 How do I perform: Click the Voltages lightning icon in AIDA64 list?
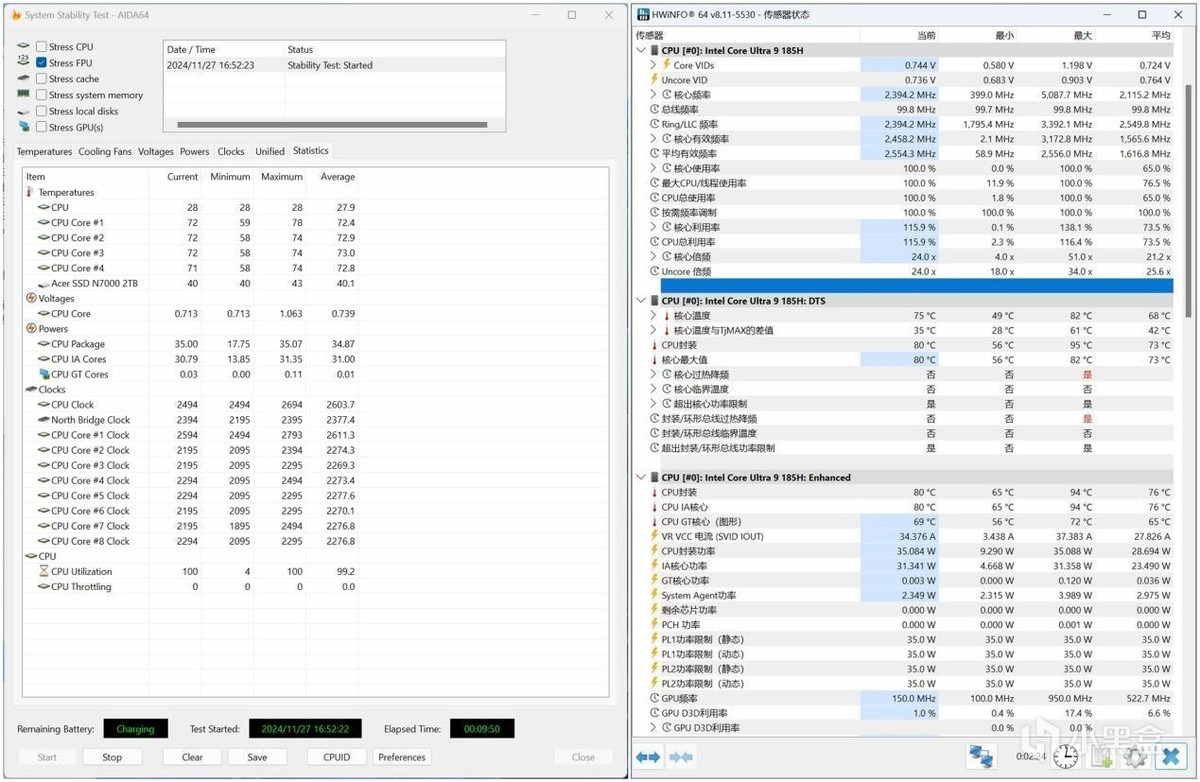(31, 298)
